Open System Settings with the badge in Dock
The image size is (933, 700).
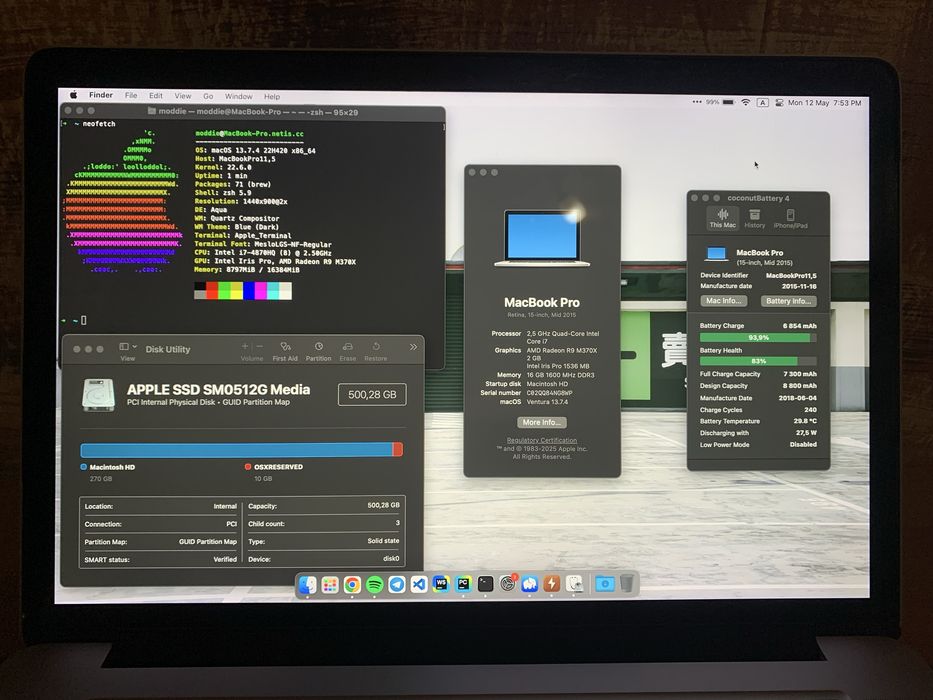(508, 584)
